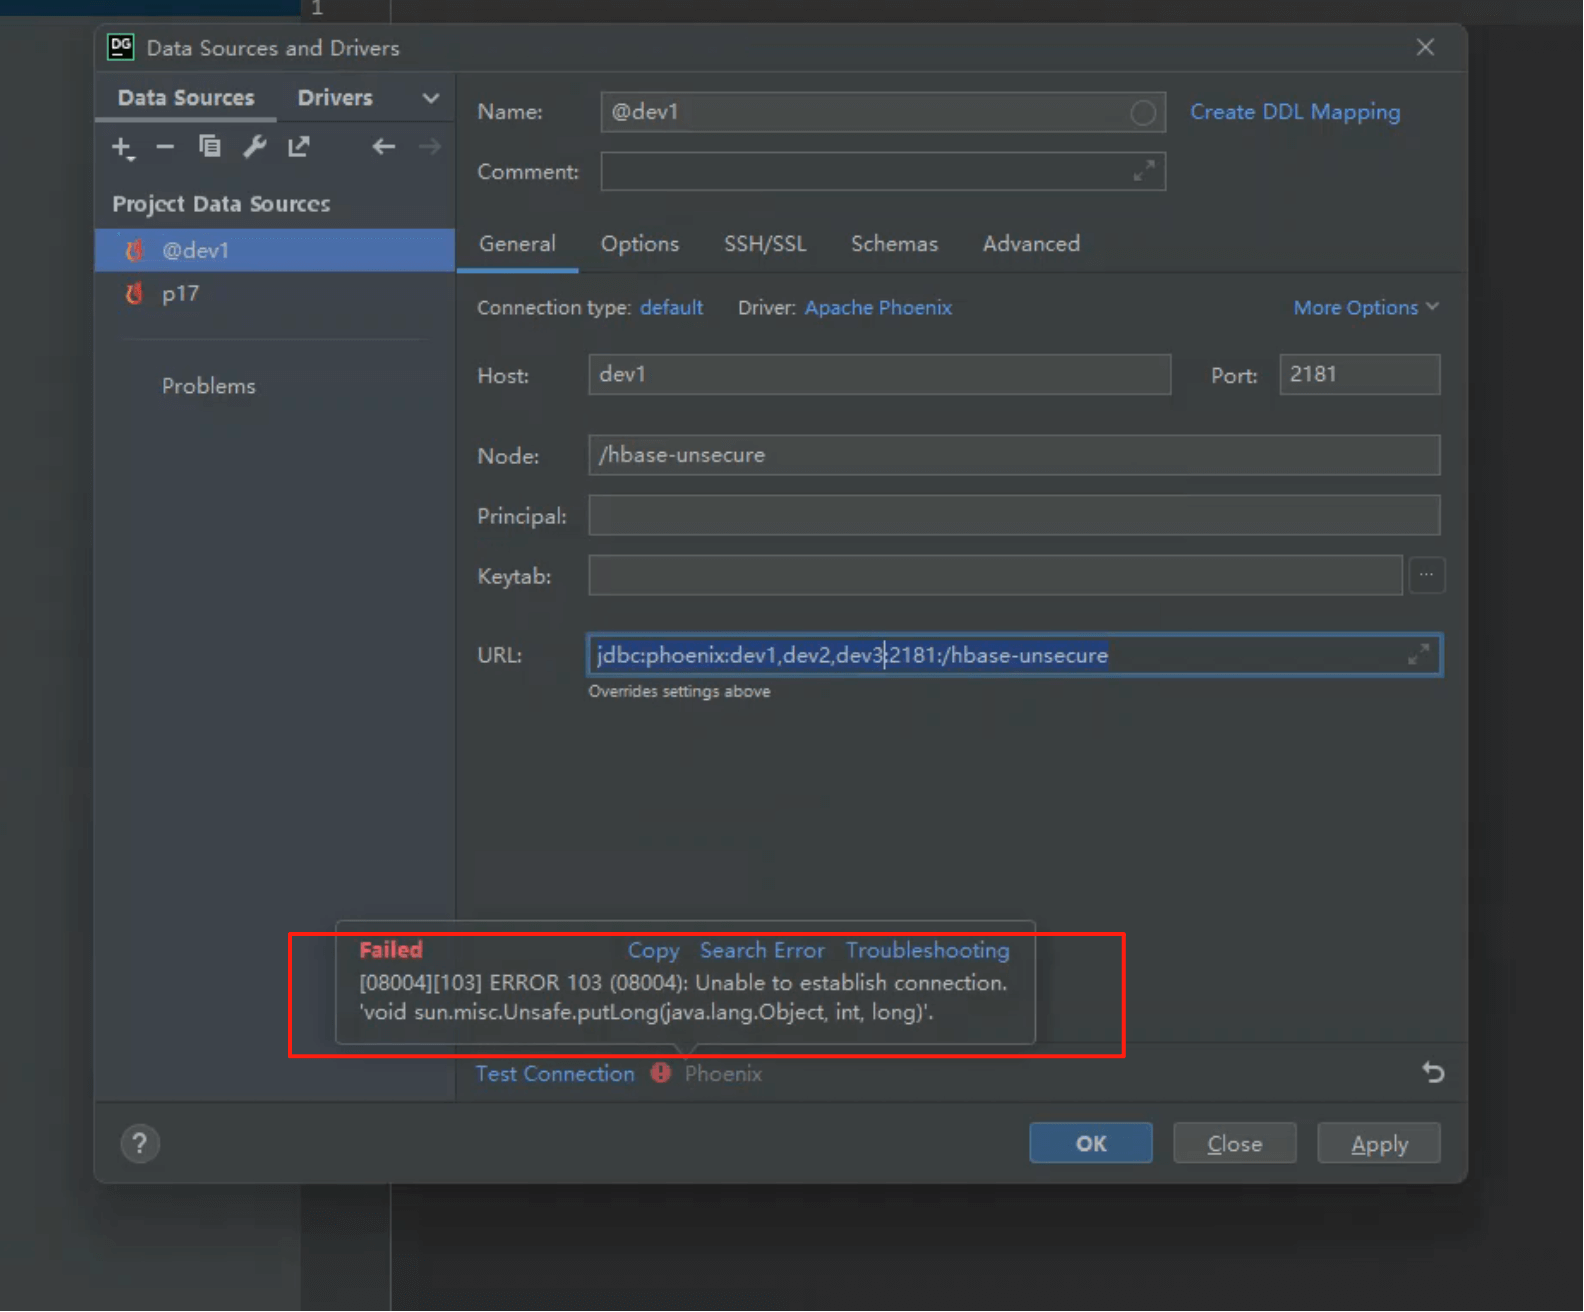Make data source global via export icon
Screen dimensions: 1584x1312
(x=298, y=147)
